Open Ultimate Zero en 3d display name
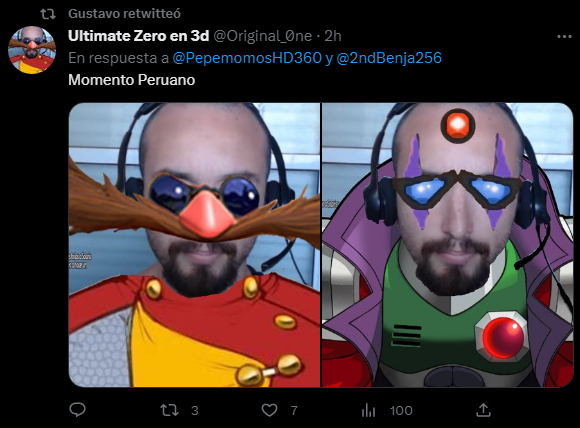Screen dimensions: 580x428 point(139,36)
